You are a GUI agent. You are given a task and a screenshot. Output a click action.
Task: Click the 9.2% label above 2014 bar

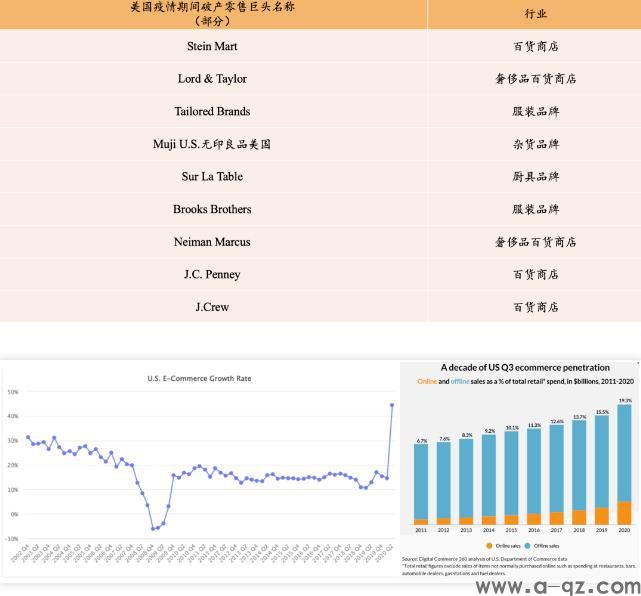pyautogui.click(x=490, y=431)
